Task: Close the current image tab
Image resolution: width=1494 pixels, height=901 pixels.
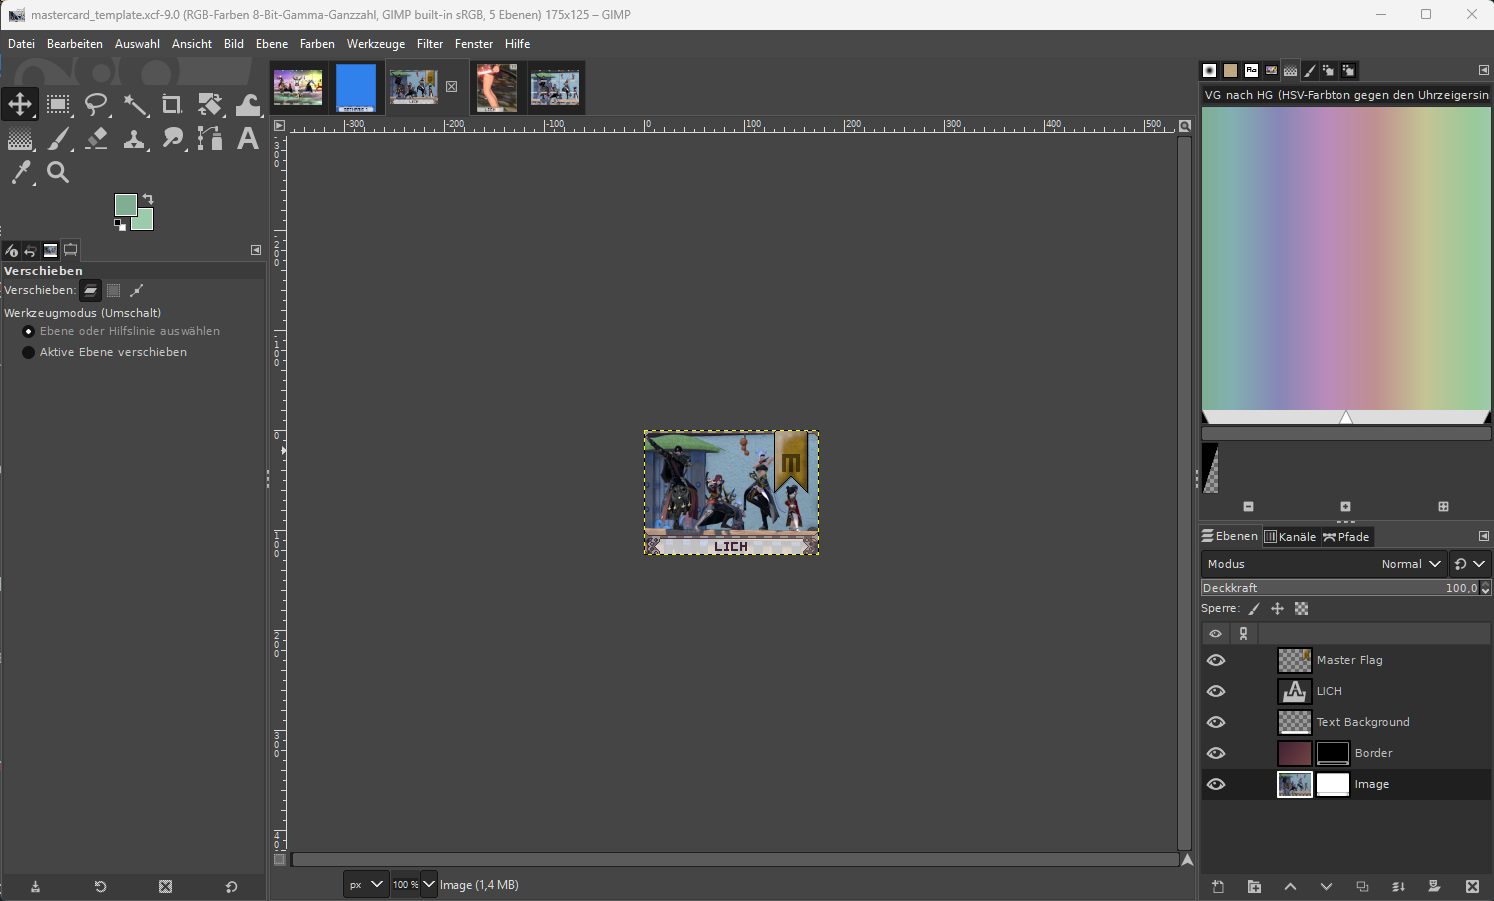Action: pos(452,87)
